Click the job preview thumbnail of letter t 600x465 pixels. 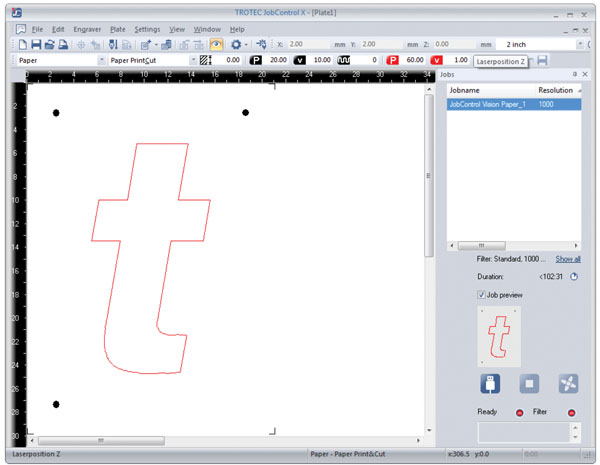[x=499, y=336]
